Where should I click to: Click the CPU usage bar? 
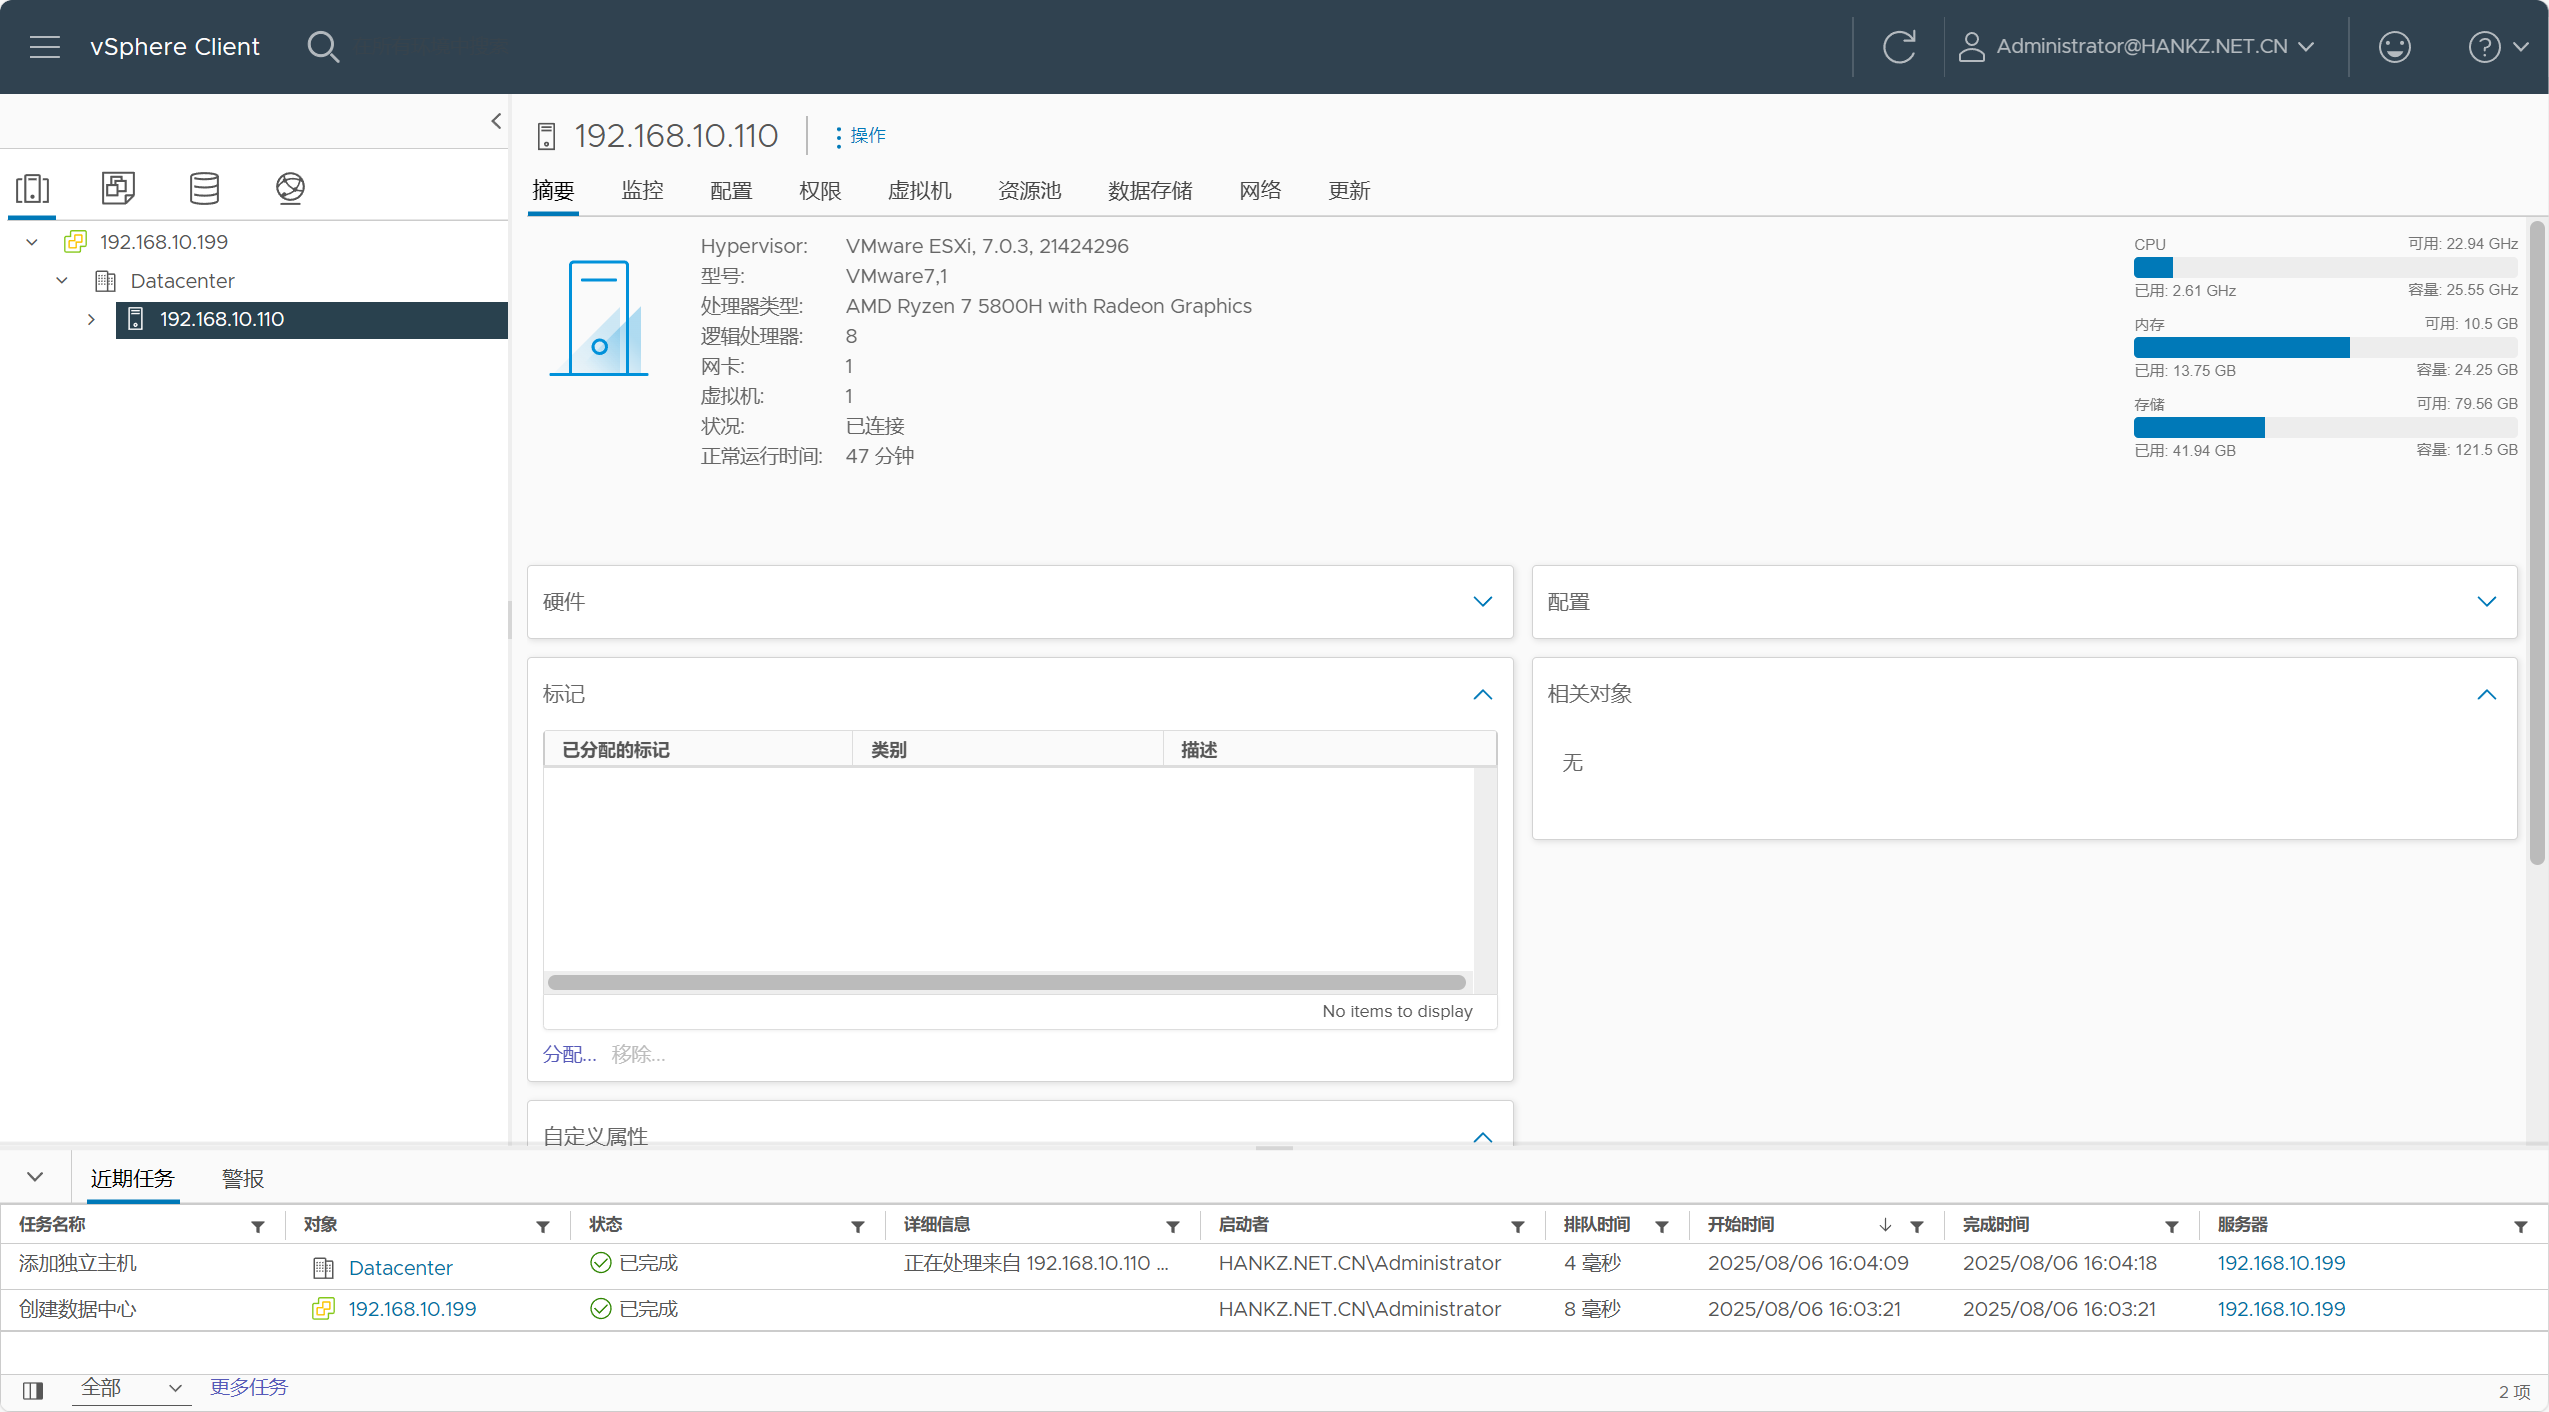click(2325, 268)
